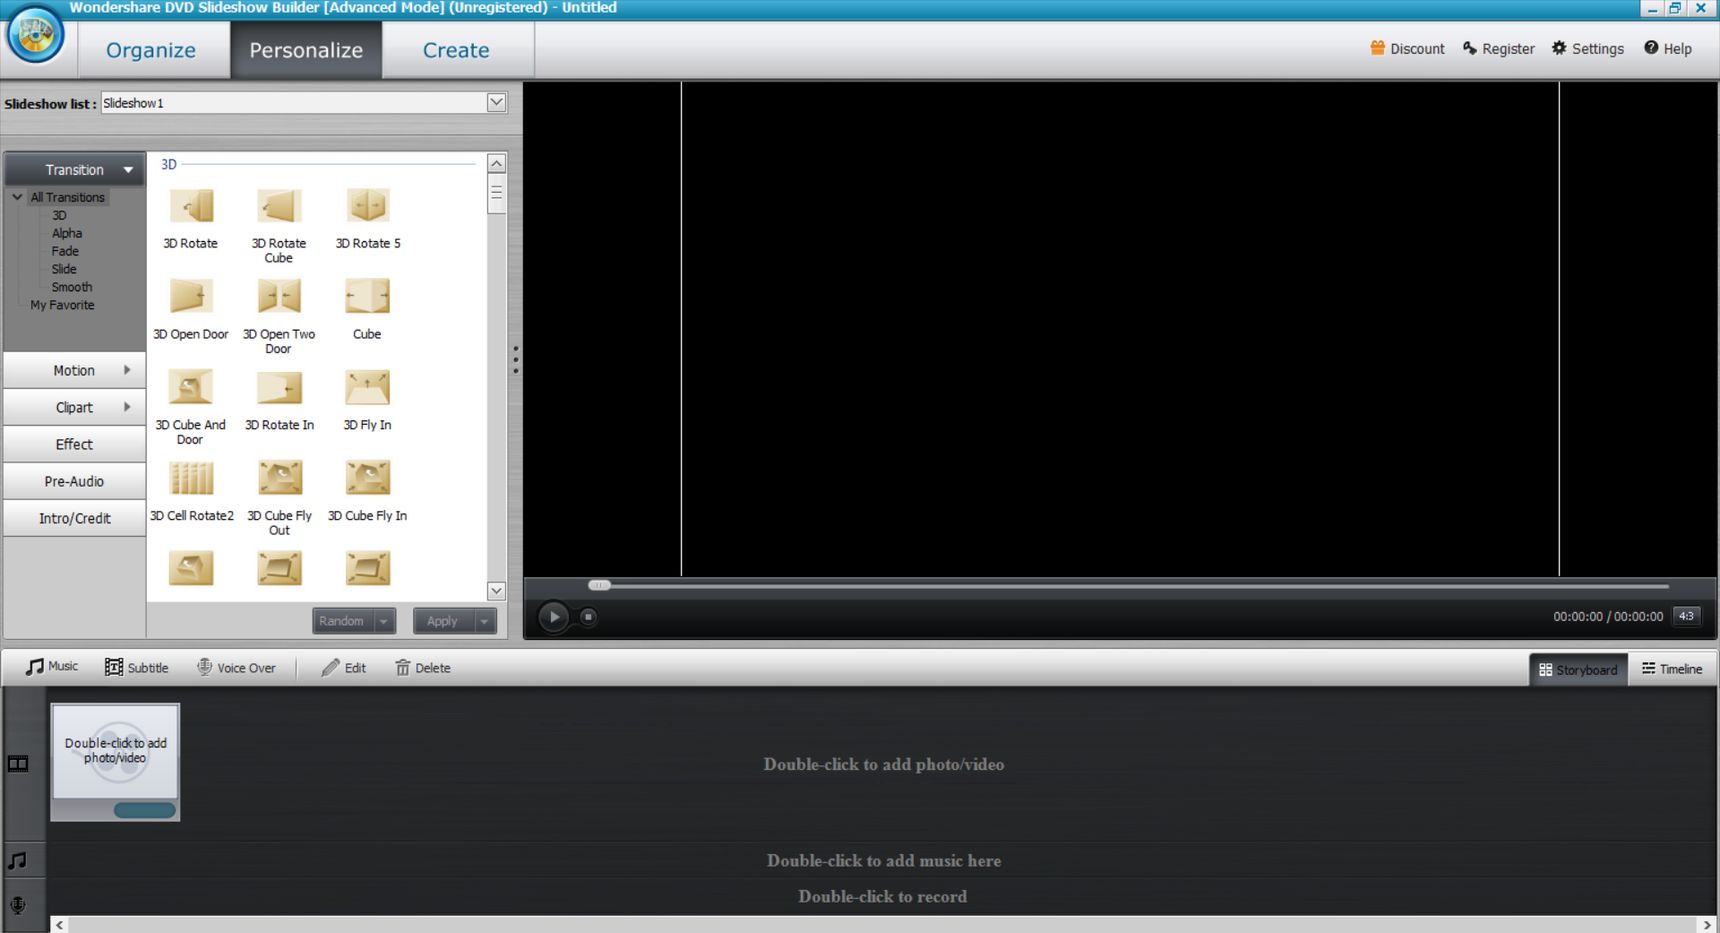Select the 3D Cube And Door transition
This screenshot has height=933, width=1720.
click(191, 388)
